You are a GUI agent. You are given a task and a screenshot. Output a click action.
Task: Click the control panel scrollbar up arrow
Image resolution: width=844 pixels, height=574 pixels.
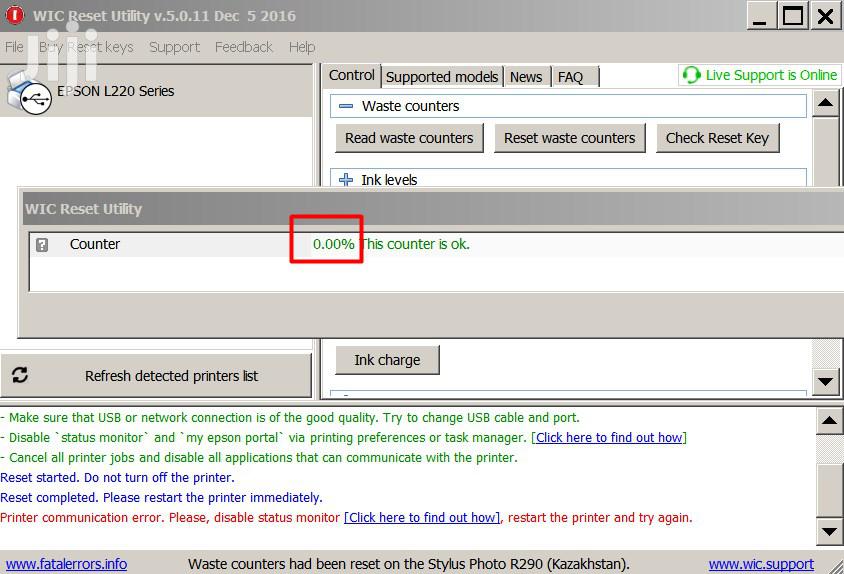pyautogui.click(x=826, y=103)
